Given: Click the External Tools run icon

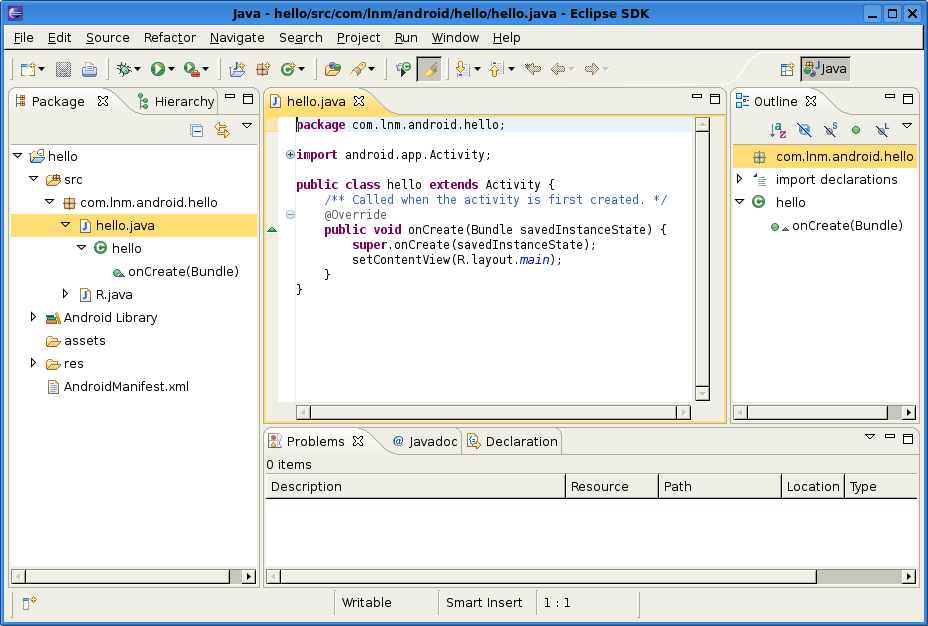Looking at the screenshot, I should pos(191,69).
